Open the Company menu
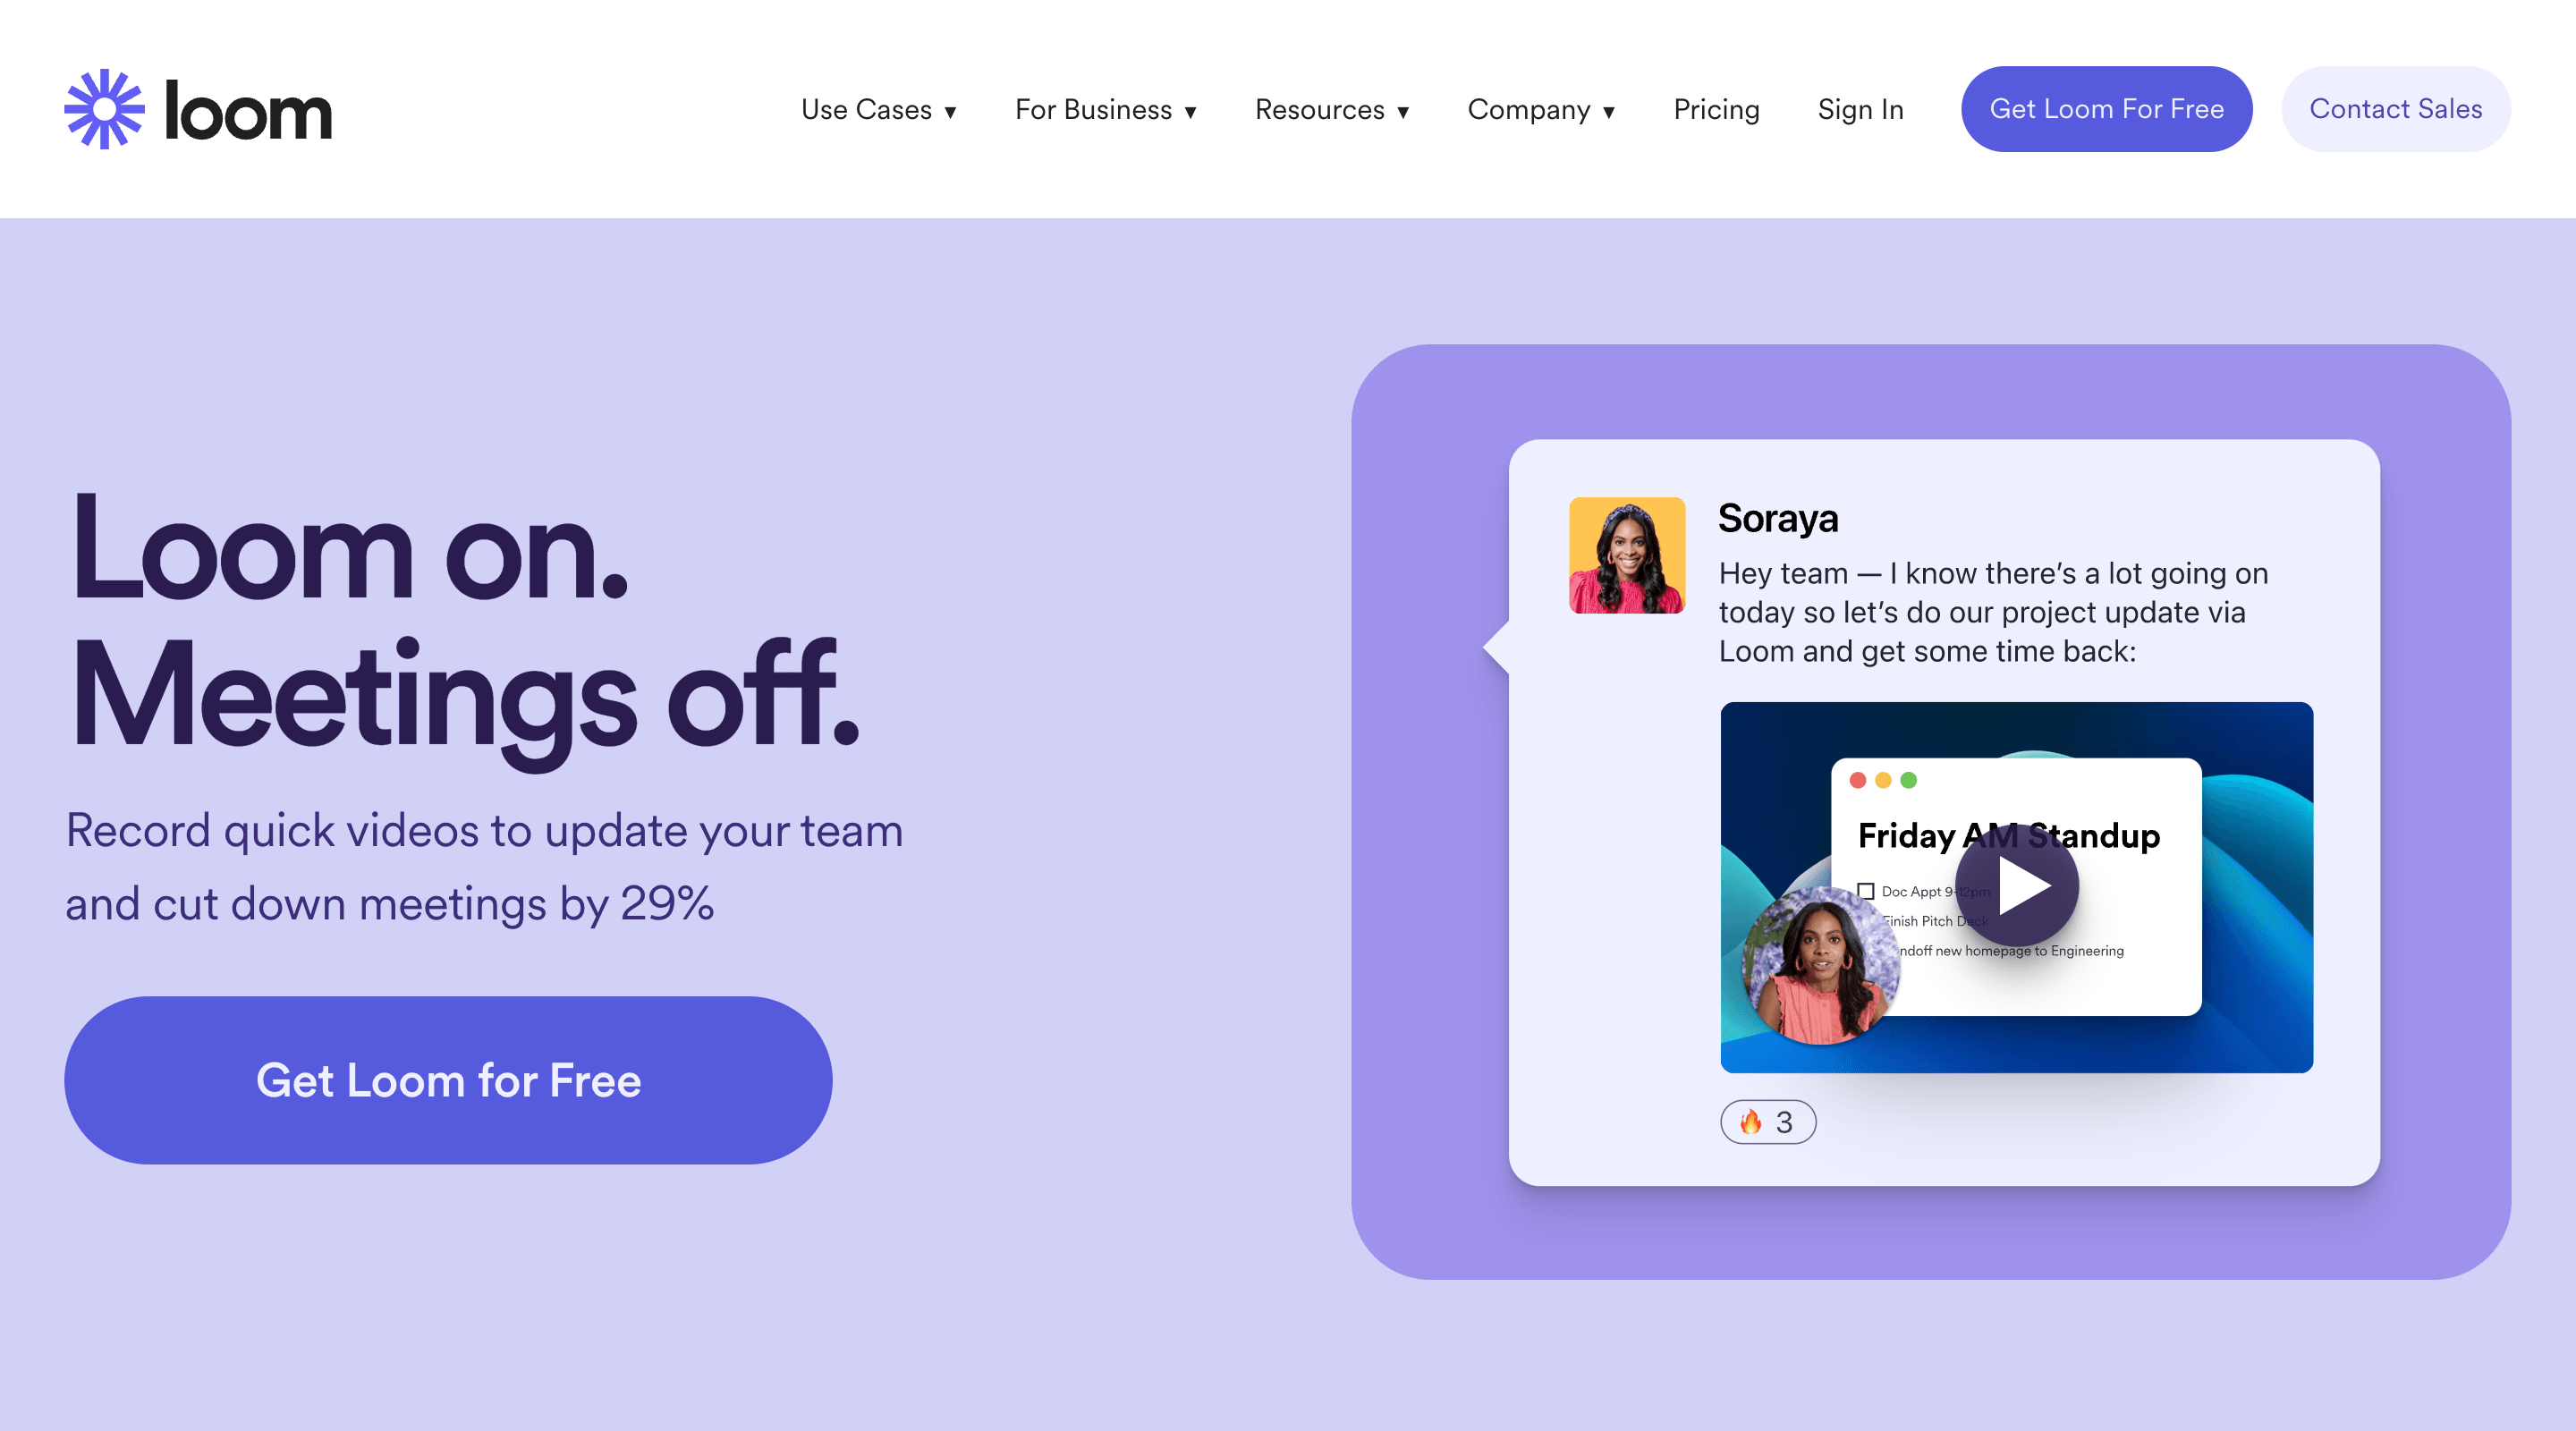This screenshot has height=1431, width=2576. coord(1540,109)
